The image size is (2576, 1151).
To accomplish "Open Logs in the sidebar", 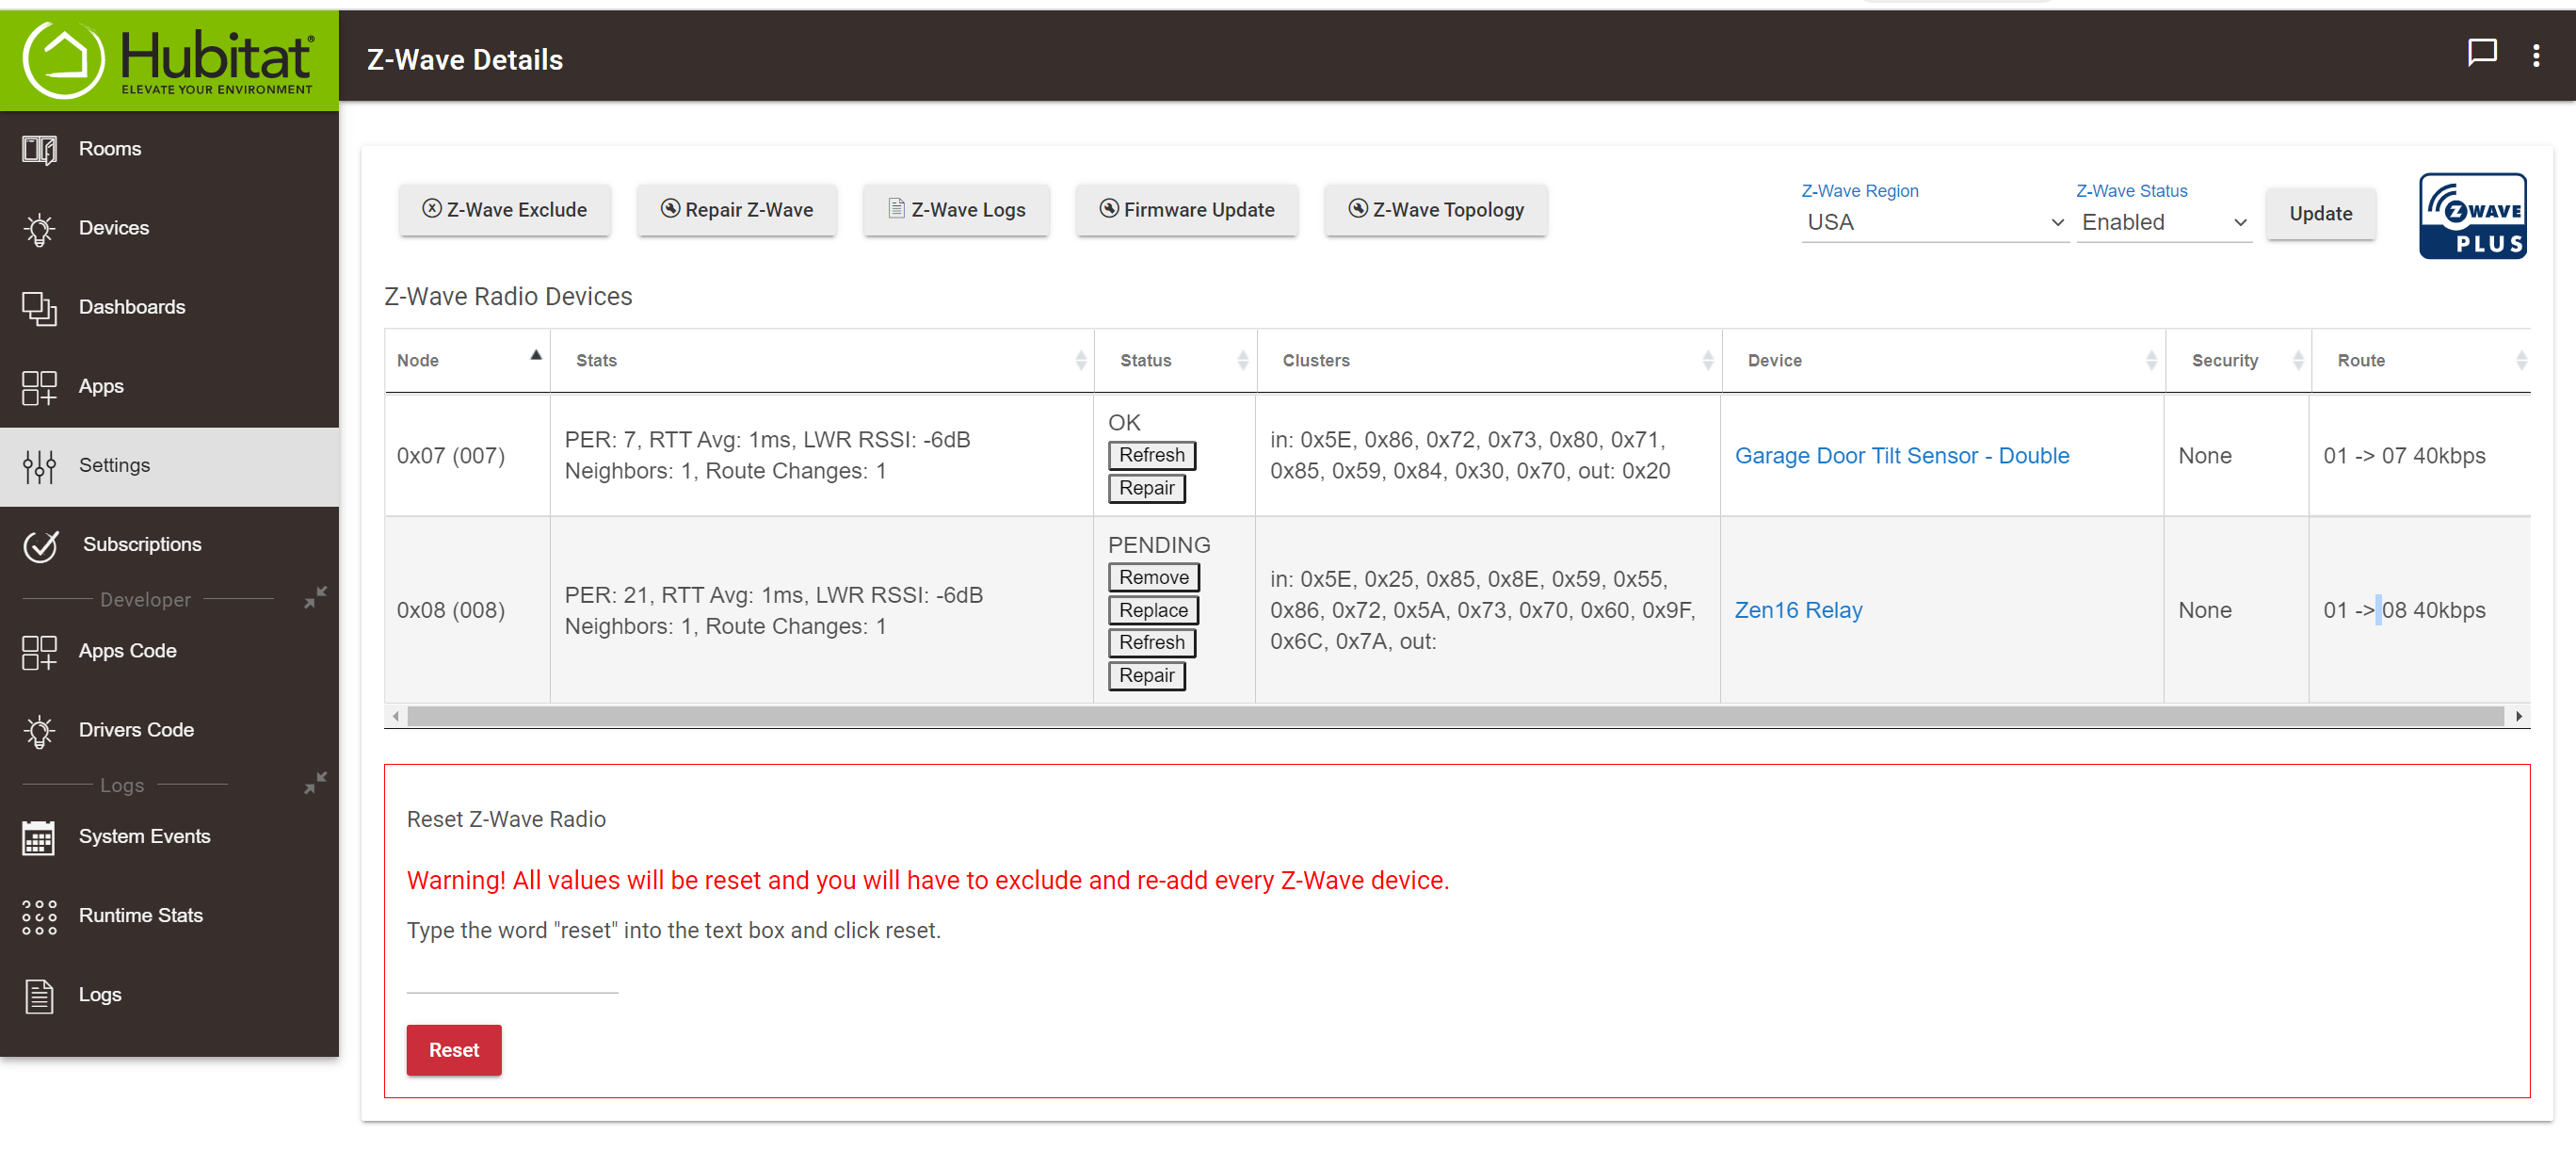I will (169, 994).
